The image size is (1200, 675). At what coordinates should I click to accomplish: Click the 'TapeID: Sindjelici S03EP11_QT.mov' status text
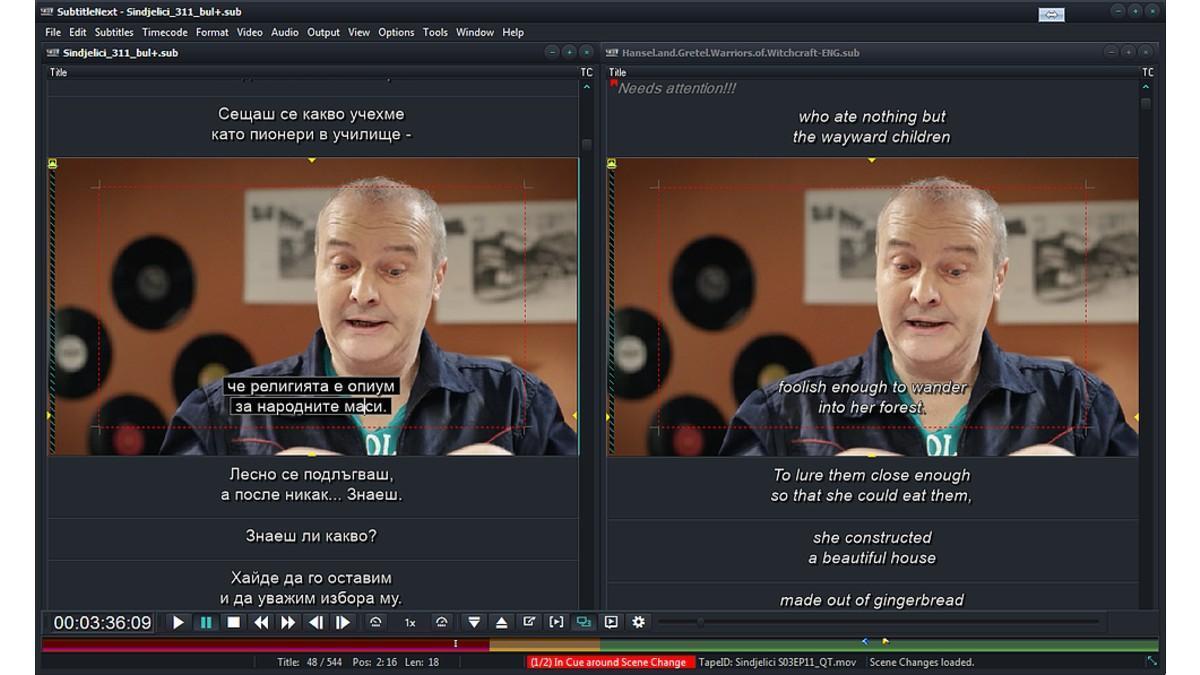click(x=779, y=662)
